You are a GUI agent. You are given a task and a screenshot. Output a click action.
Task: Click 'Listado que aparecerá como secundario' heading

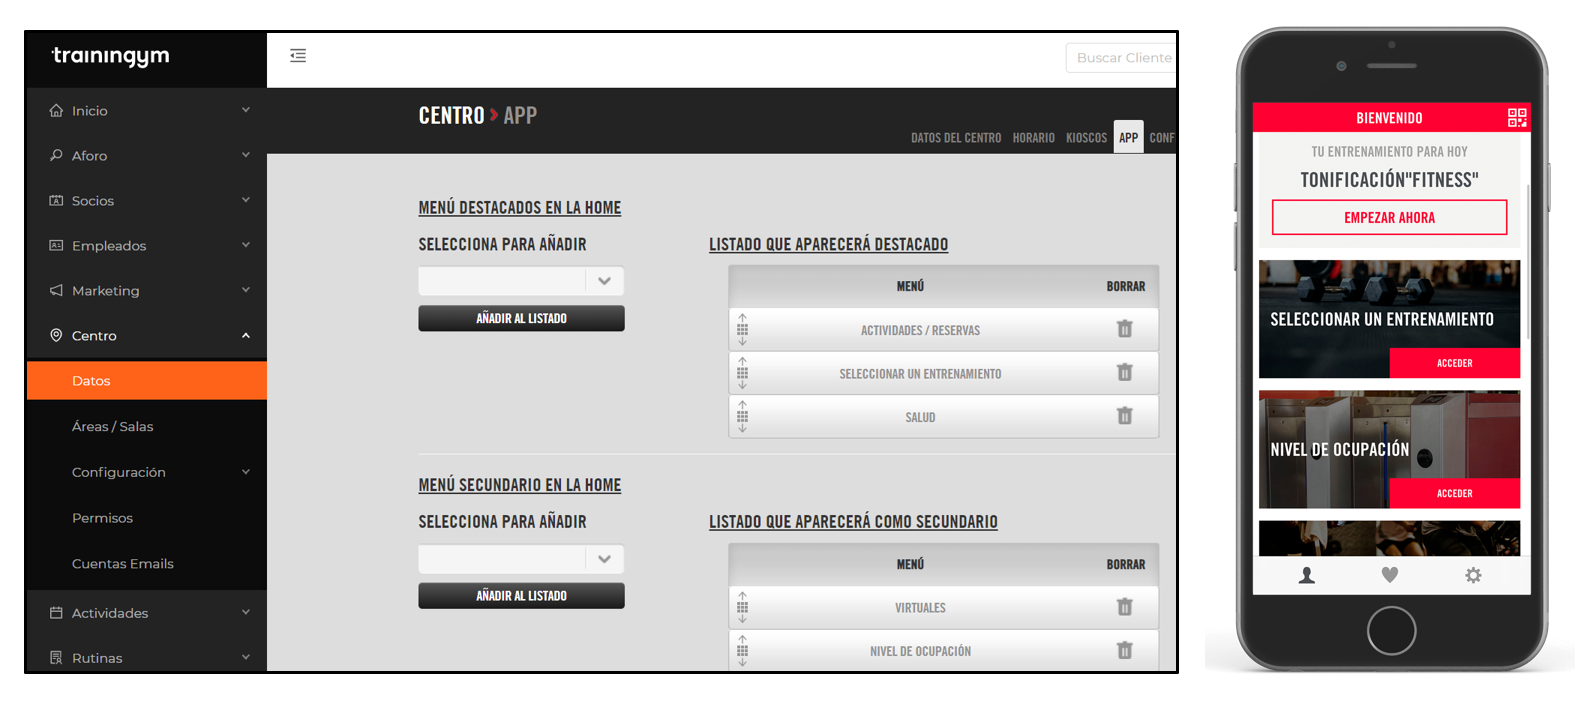(x=853, y=522)
